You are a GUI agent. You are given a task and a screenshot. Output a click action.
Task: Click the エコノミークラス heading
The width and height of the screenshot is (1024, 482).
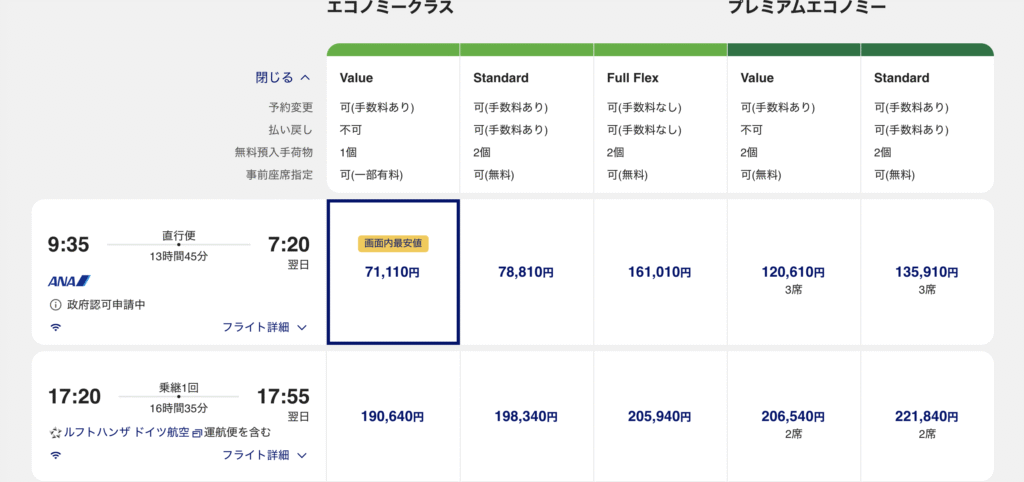point(390,7)
